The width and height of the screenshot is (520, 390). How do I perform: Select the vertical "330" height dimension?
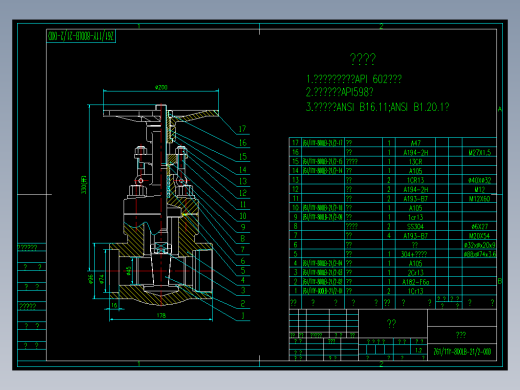point(84,185)
